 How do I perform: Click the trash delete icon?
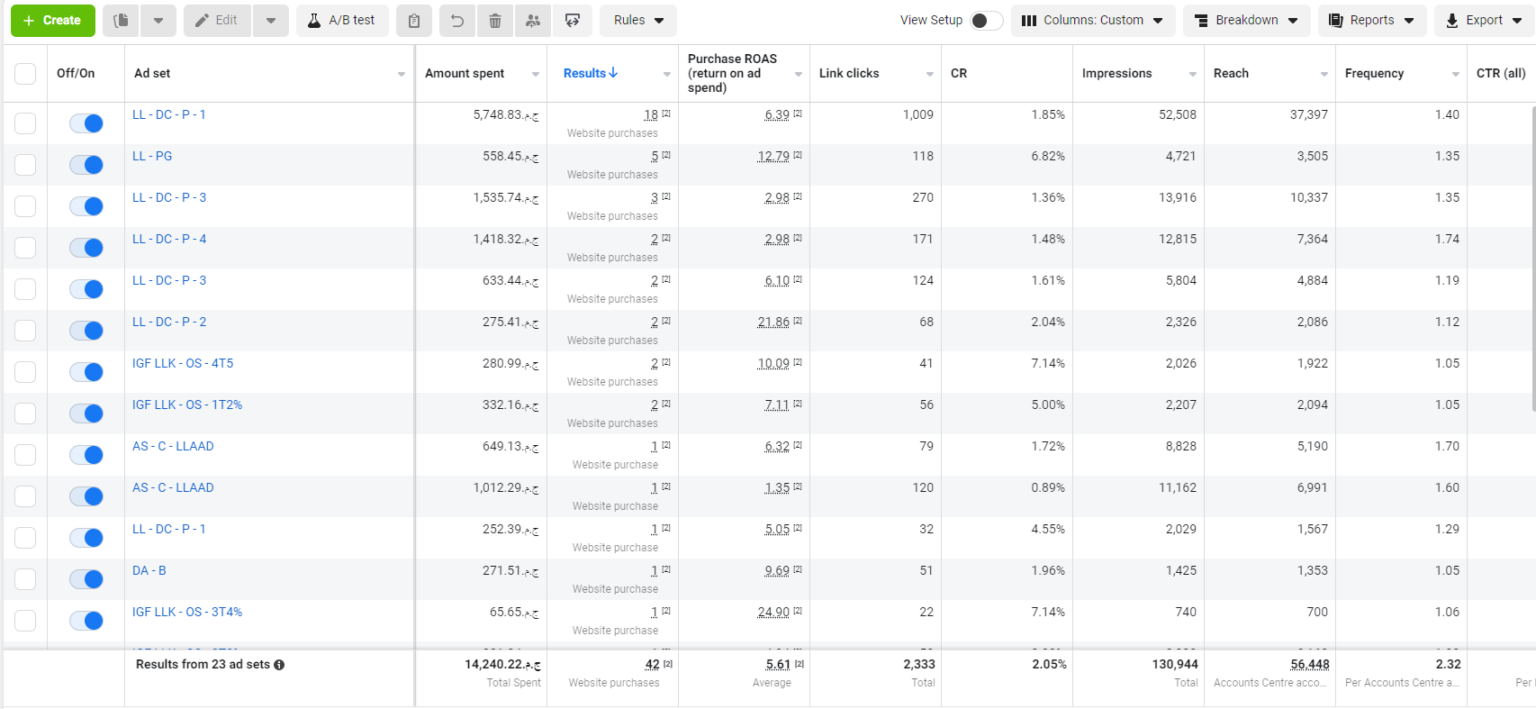point(495,21)
